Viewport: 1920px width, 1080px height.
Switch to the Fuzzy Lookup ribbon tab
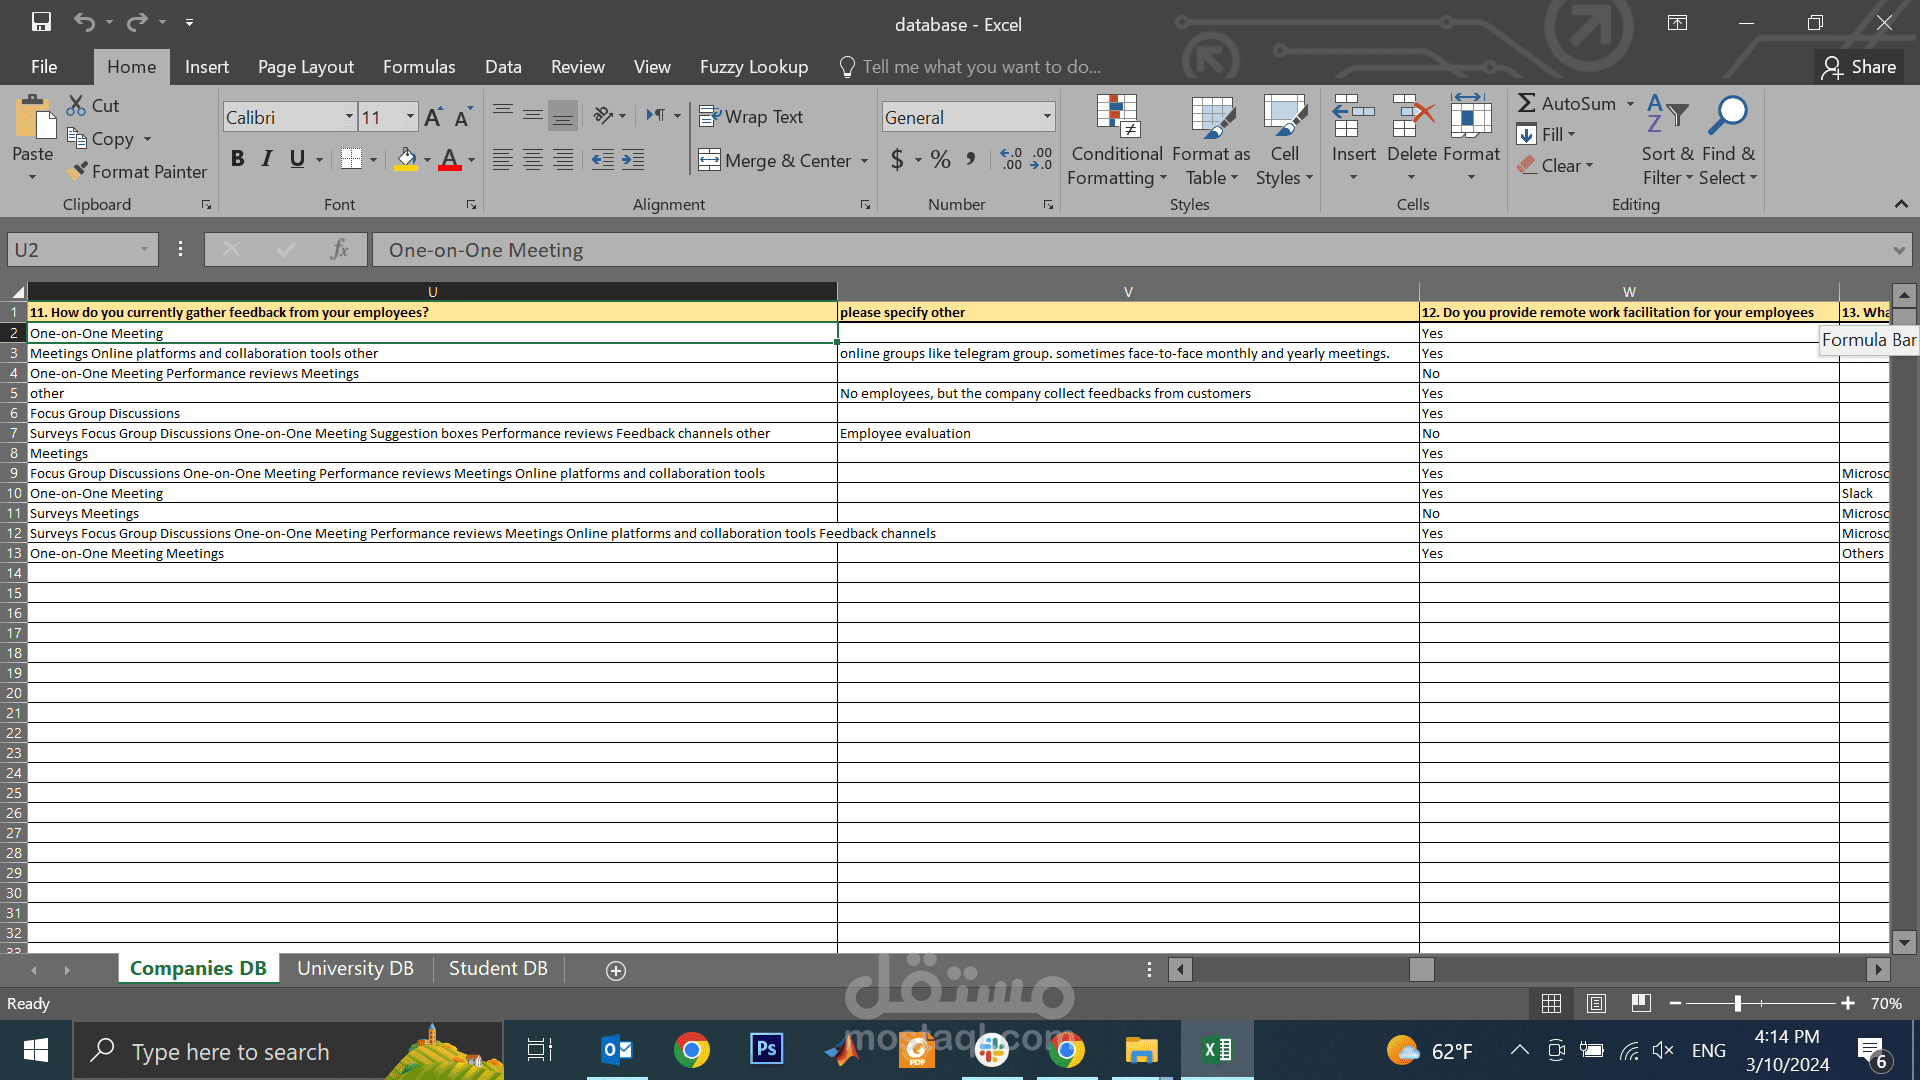[753, 66]
